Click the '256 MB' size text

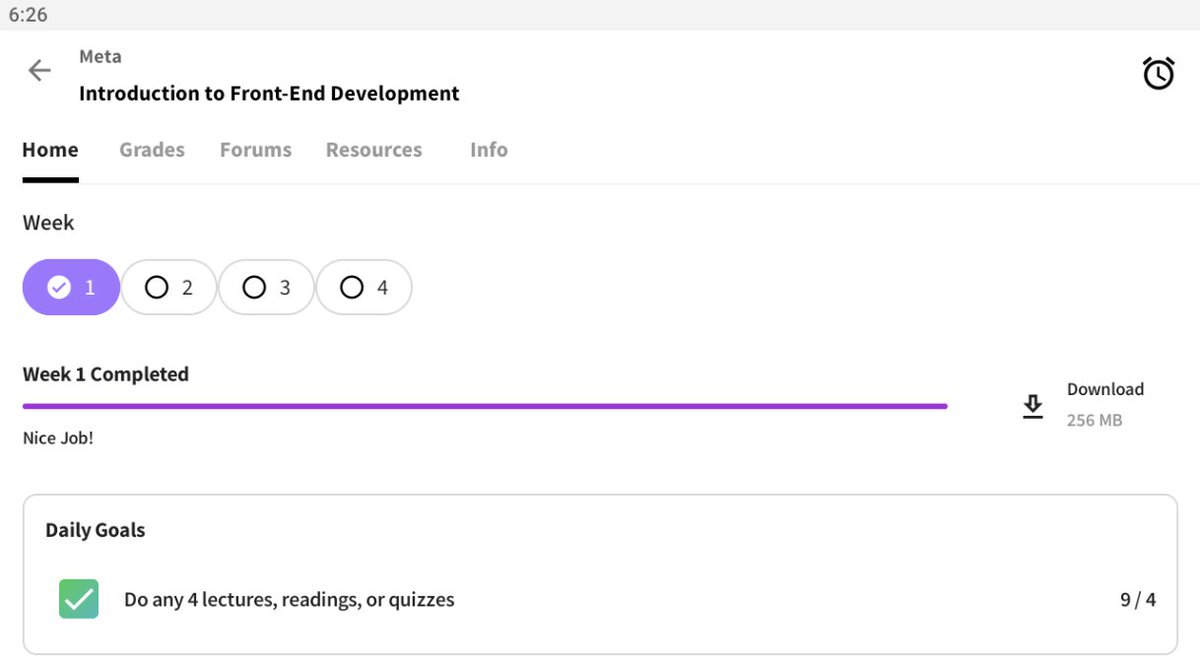[1094, 420]
